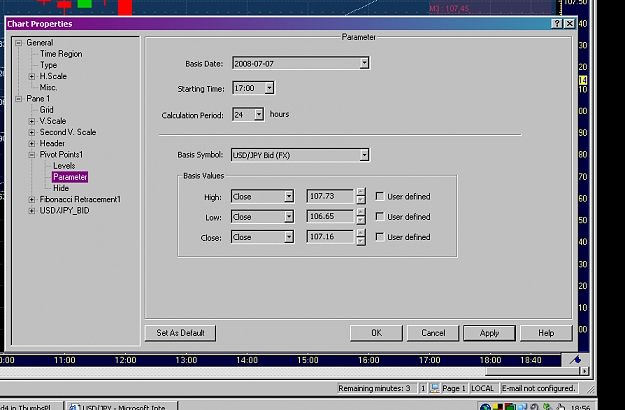Screen dimensions: 625x410
Task: Expand the H.Scale tree node
Action: click(x=32, y=76)
